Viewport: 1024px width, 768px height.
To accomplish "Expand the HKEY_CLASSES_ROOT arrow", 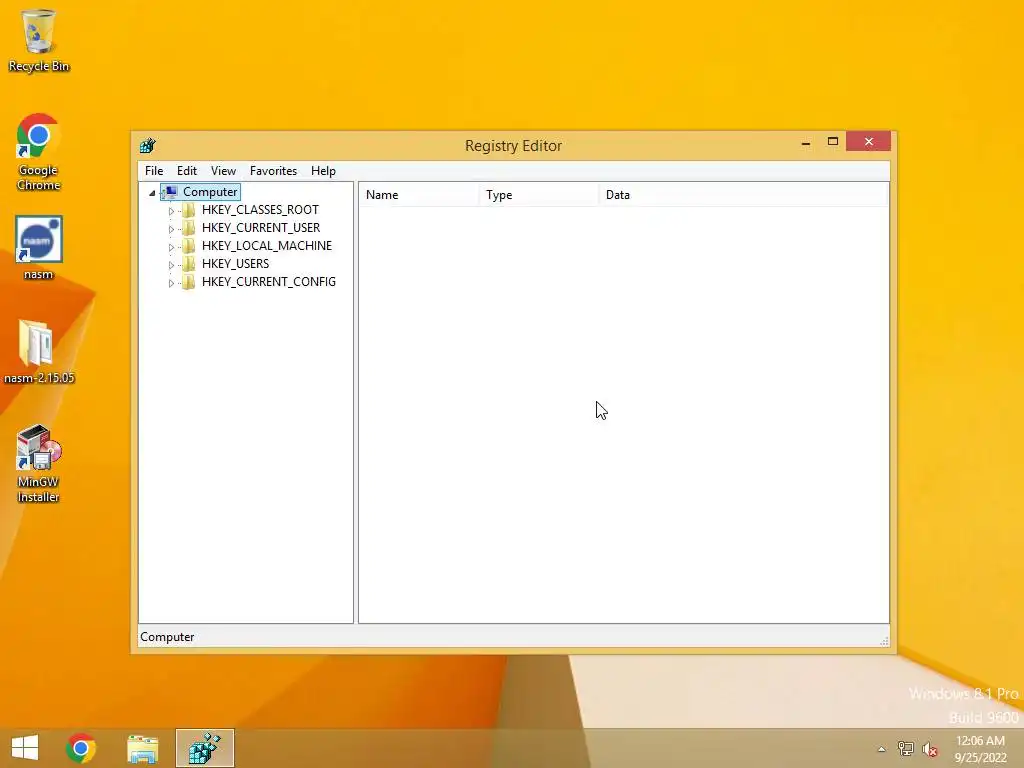I will tap(171, 211).
